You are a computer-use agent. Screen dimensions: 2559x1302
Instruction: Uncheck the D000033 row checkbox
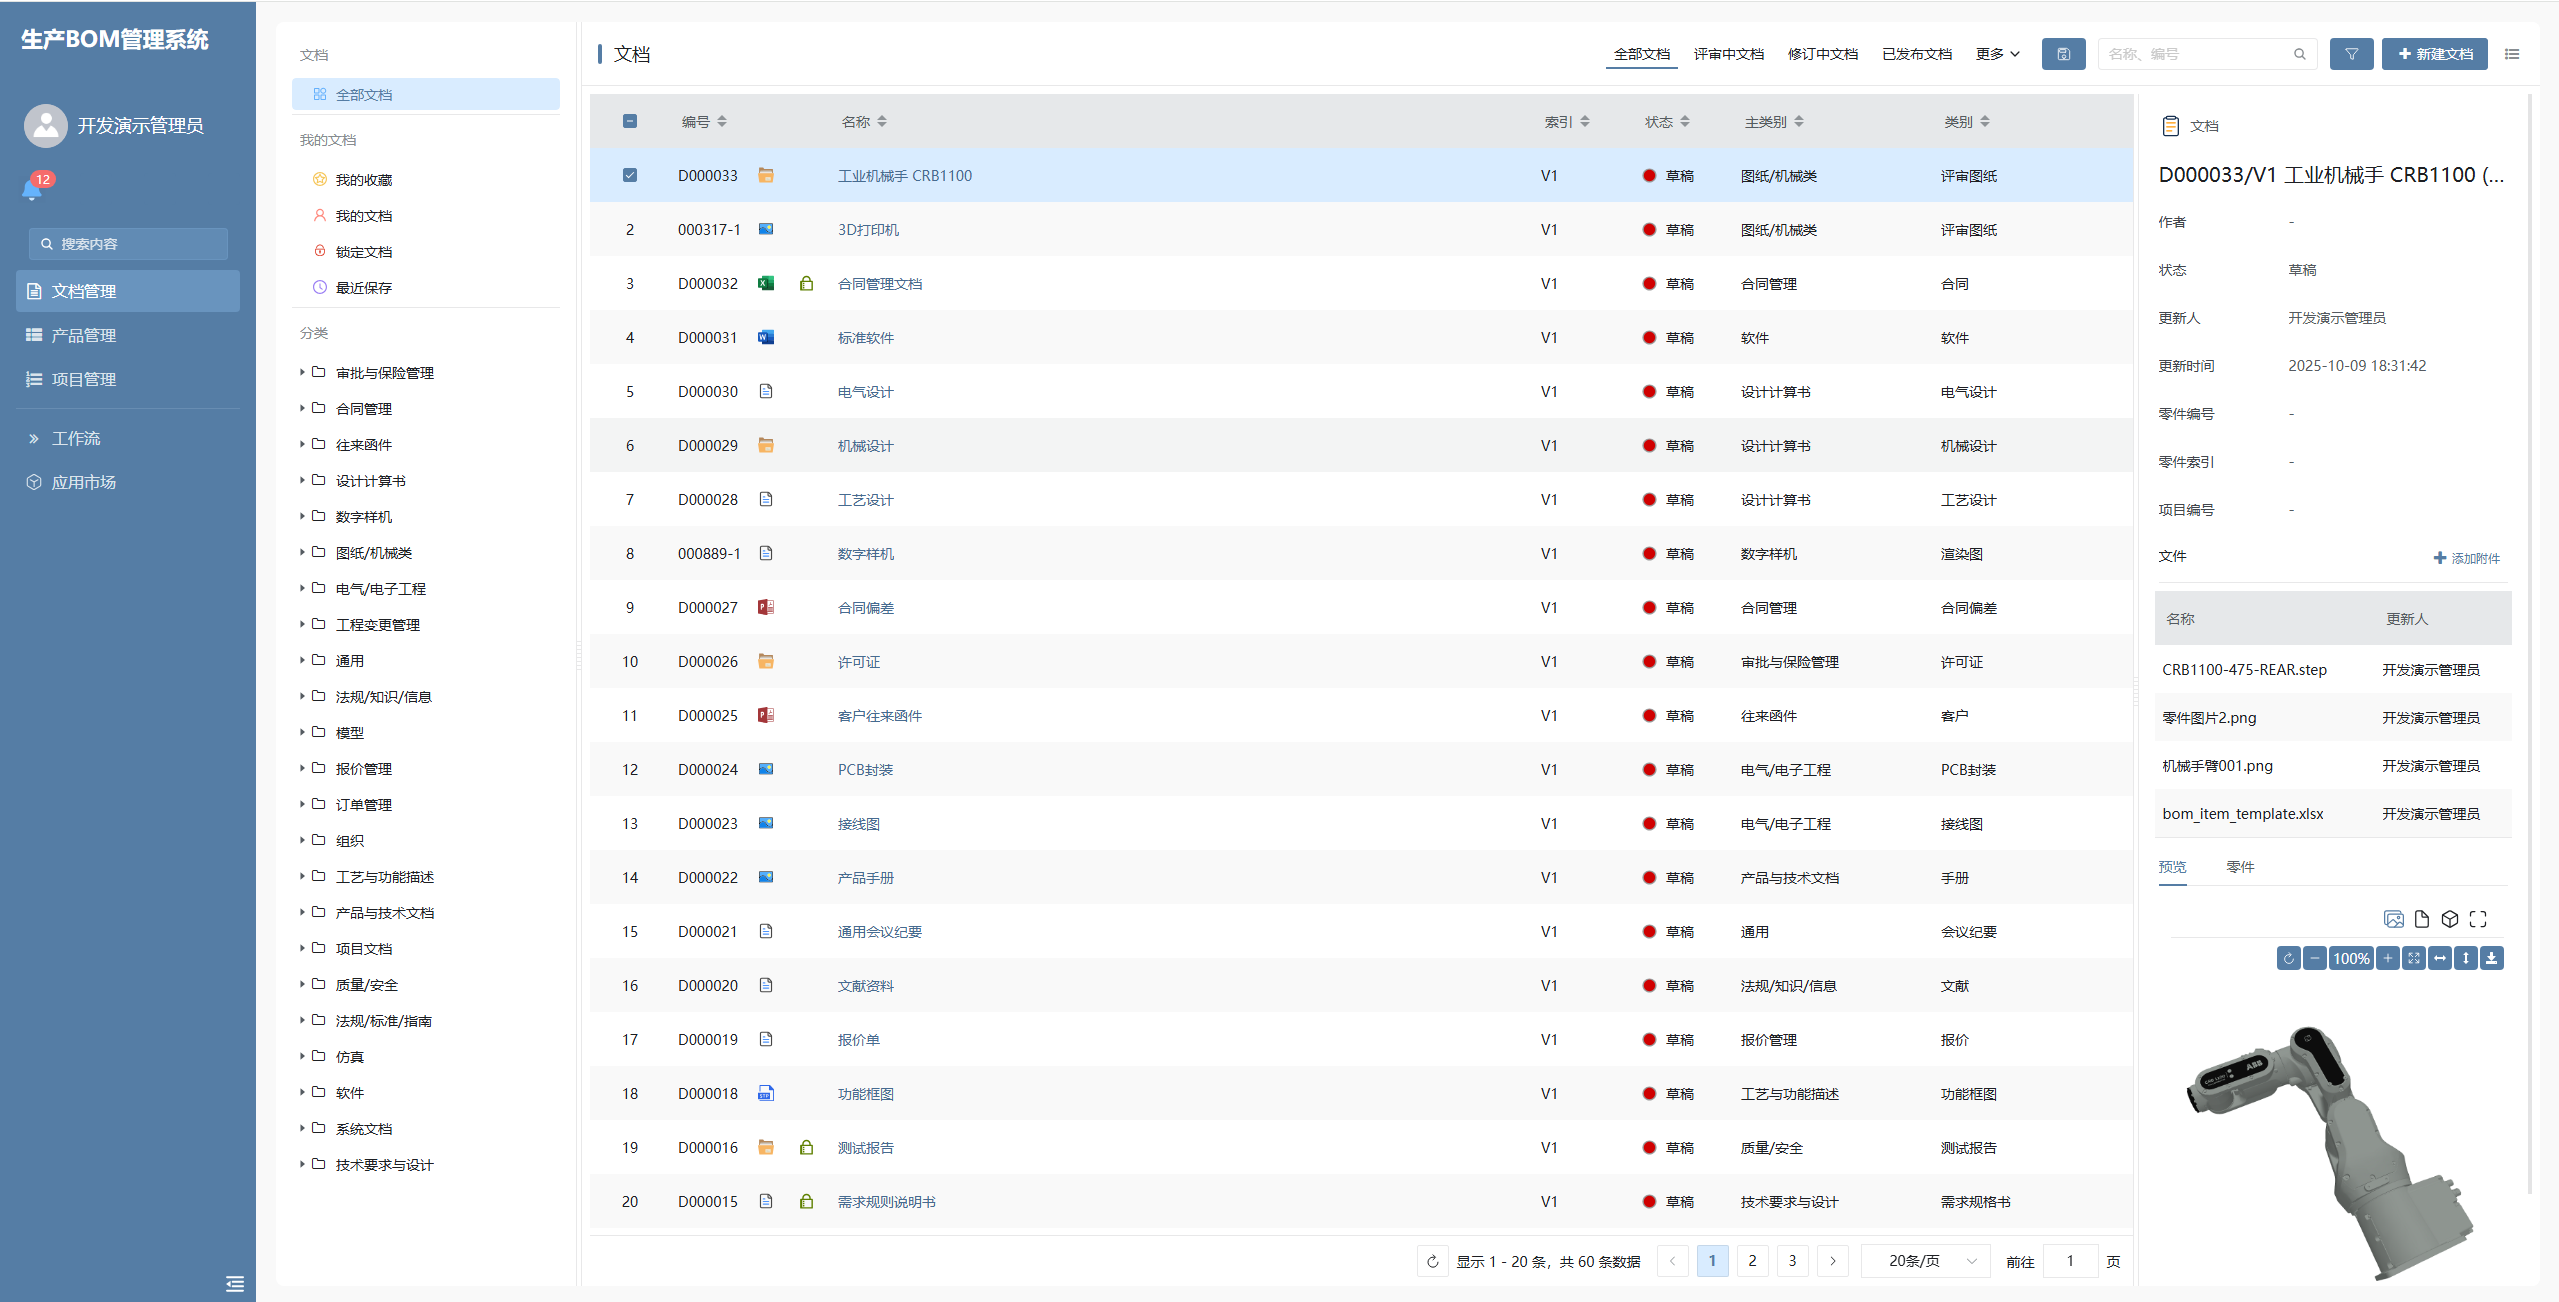(x=630, y=175)
